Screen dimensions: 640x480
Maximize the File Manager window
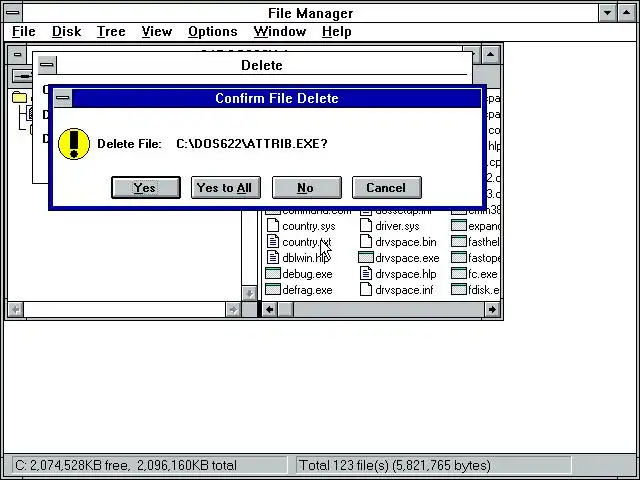coord(627,13)
